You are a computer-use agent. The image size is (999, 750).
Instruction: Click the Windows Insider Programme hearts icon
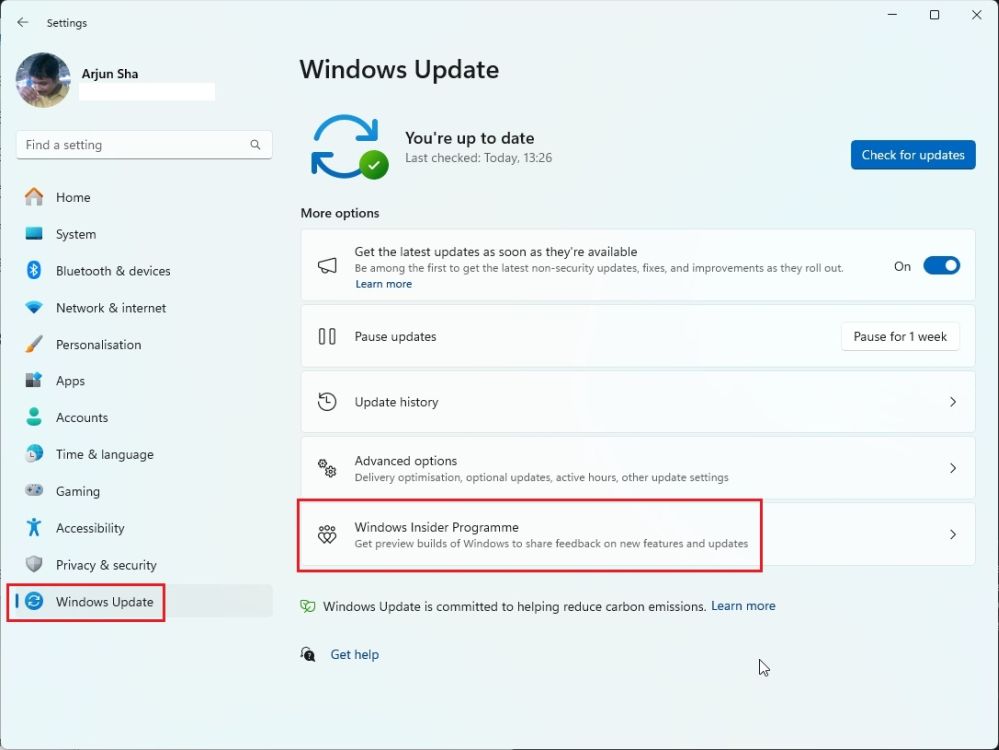[327, 534]
